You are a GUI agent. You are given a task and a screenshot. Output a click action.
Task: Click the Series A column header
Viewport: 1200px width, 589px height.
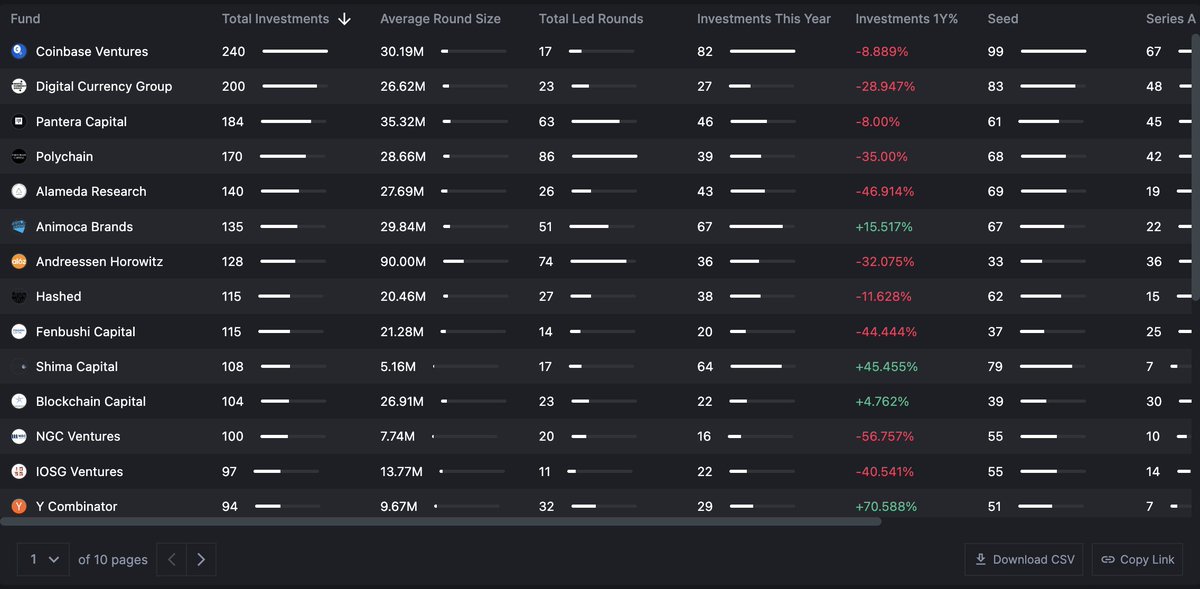click(x=1171, y=19)
